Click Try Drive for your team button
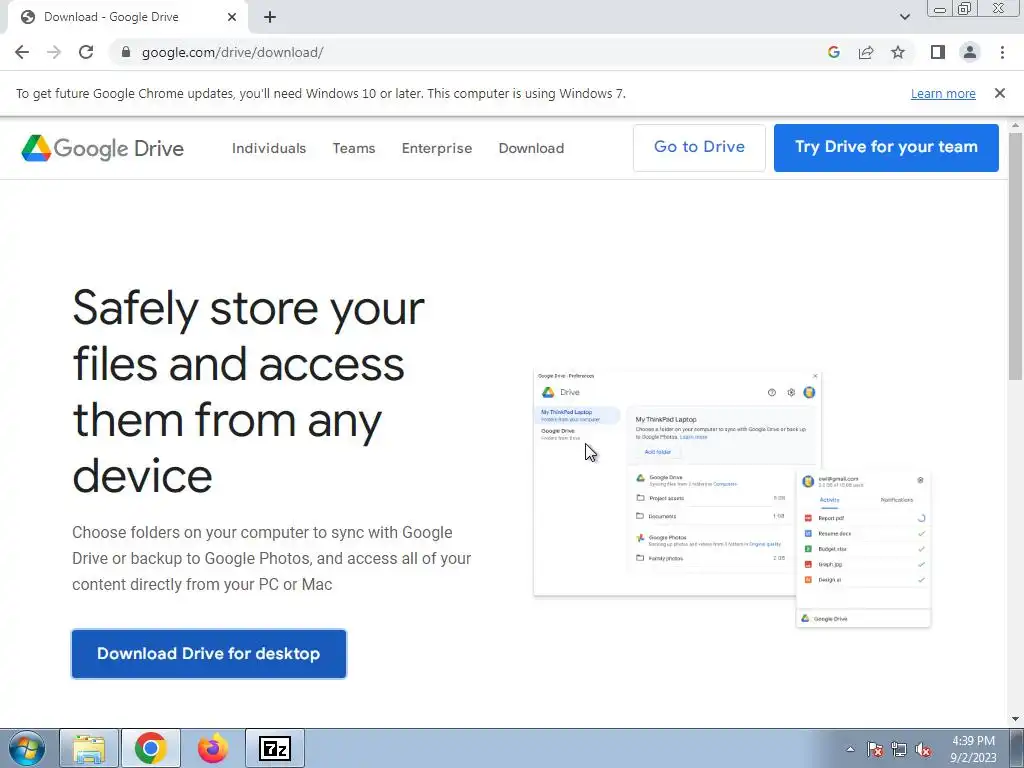This screenshot has height=768, width=1024. click(886, 148)
